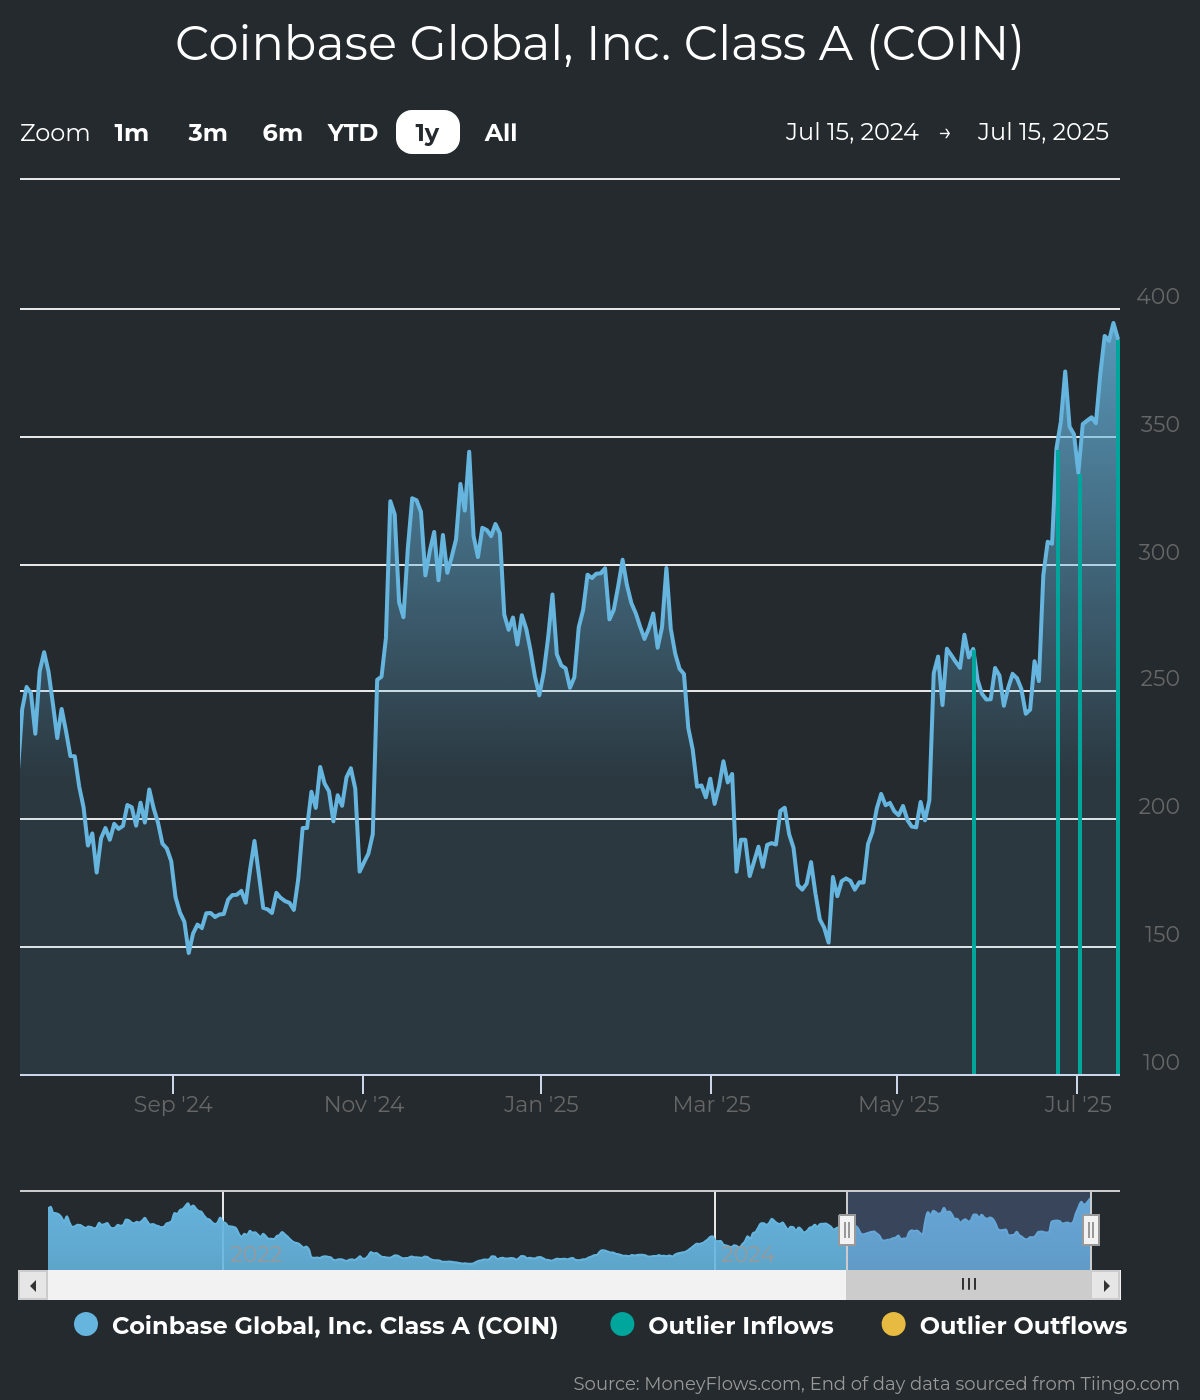Click the Mar '25 axis label

[x=712, y=1105]
